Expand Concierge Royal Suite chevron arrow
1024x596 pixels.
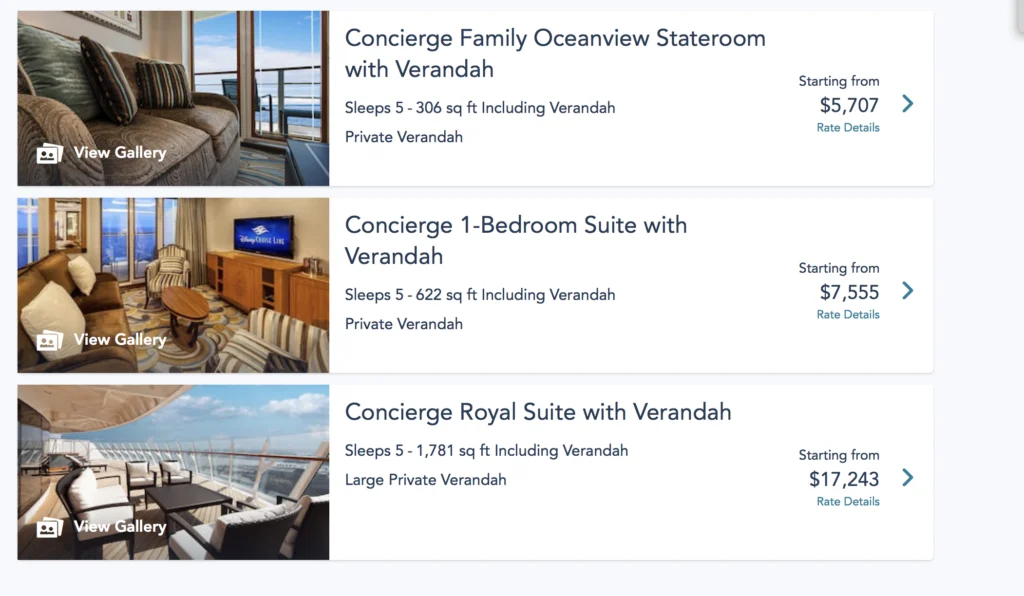(x=907, y=477)
